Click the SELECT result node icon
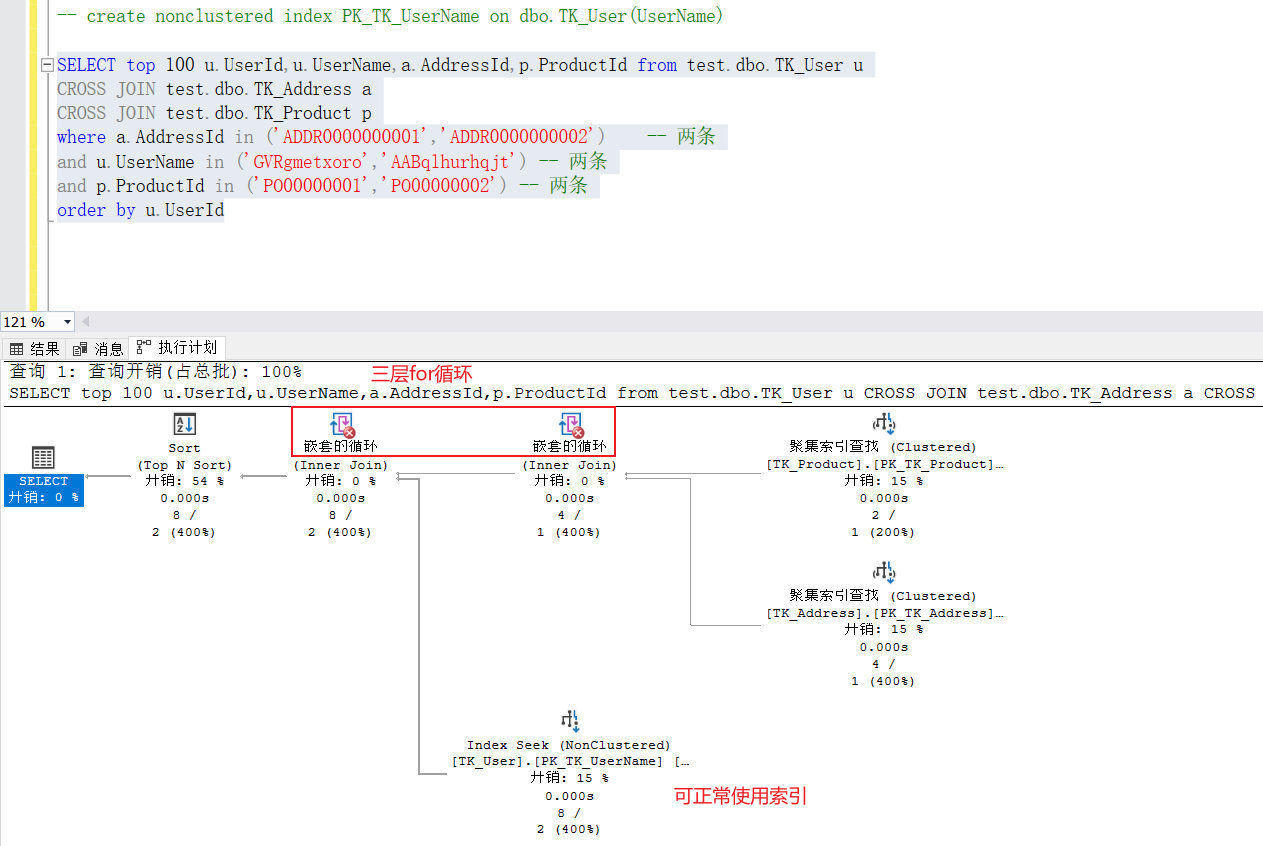The width and height of the screenshot is (1263, 846). 43,458
